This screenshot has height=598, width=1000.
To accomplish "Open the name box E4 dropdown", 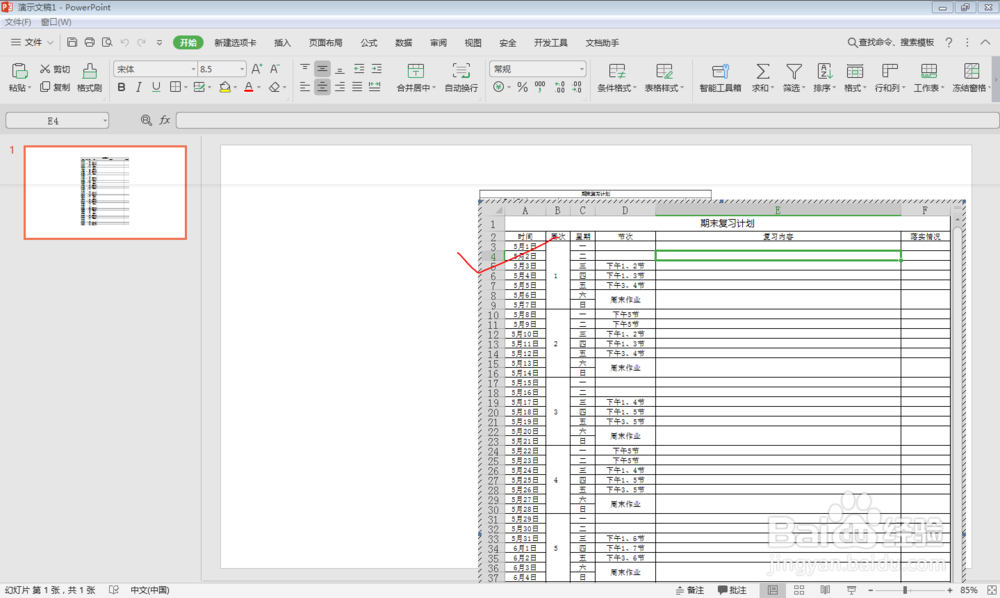I will tap(105, 120).
